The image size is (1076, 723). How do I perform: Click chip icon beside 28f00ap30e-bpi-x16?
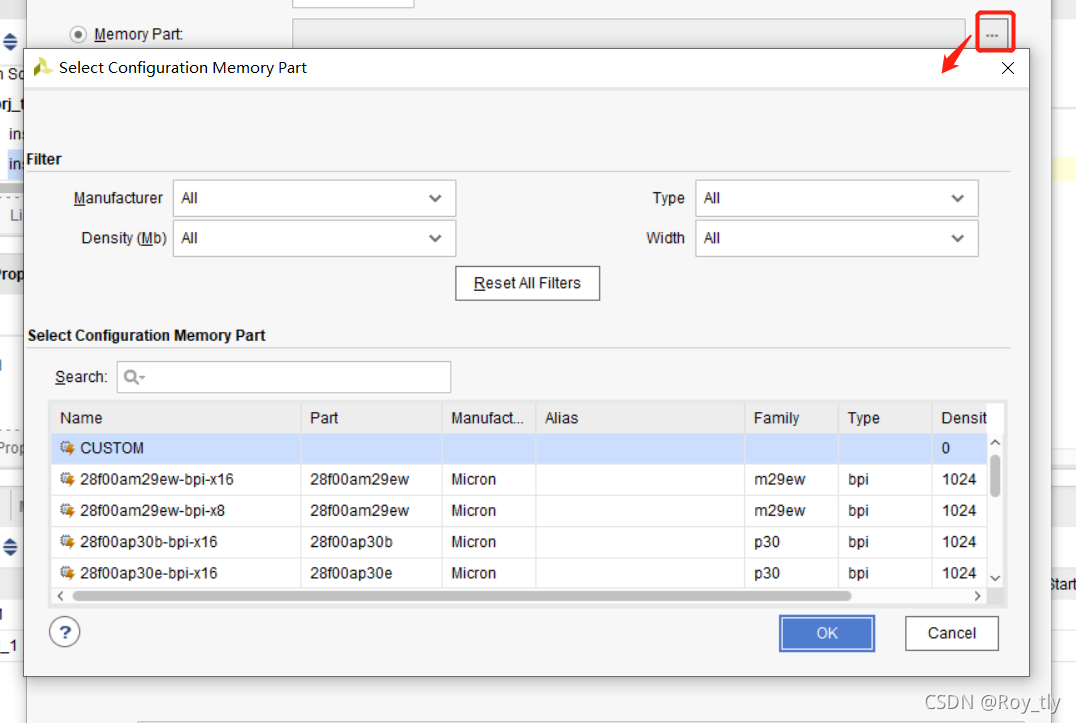click(67, 572)
